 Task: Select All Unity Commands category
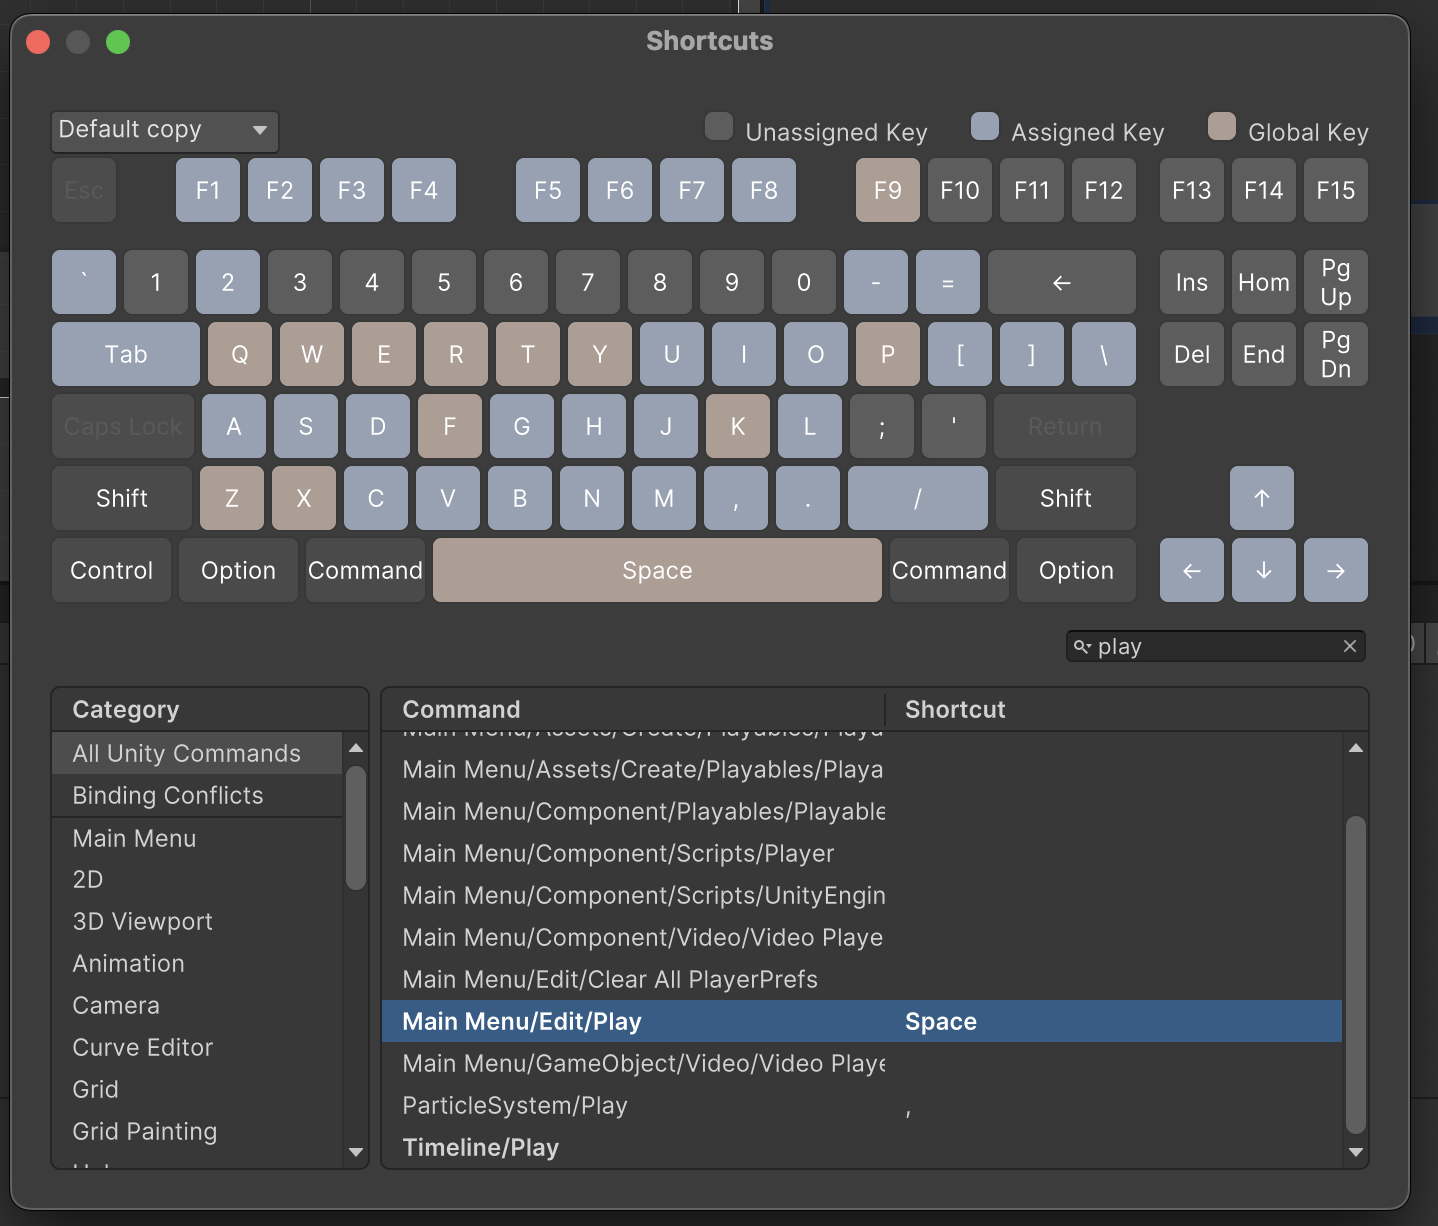197,753
